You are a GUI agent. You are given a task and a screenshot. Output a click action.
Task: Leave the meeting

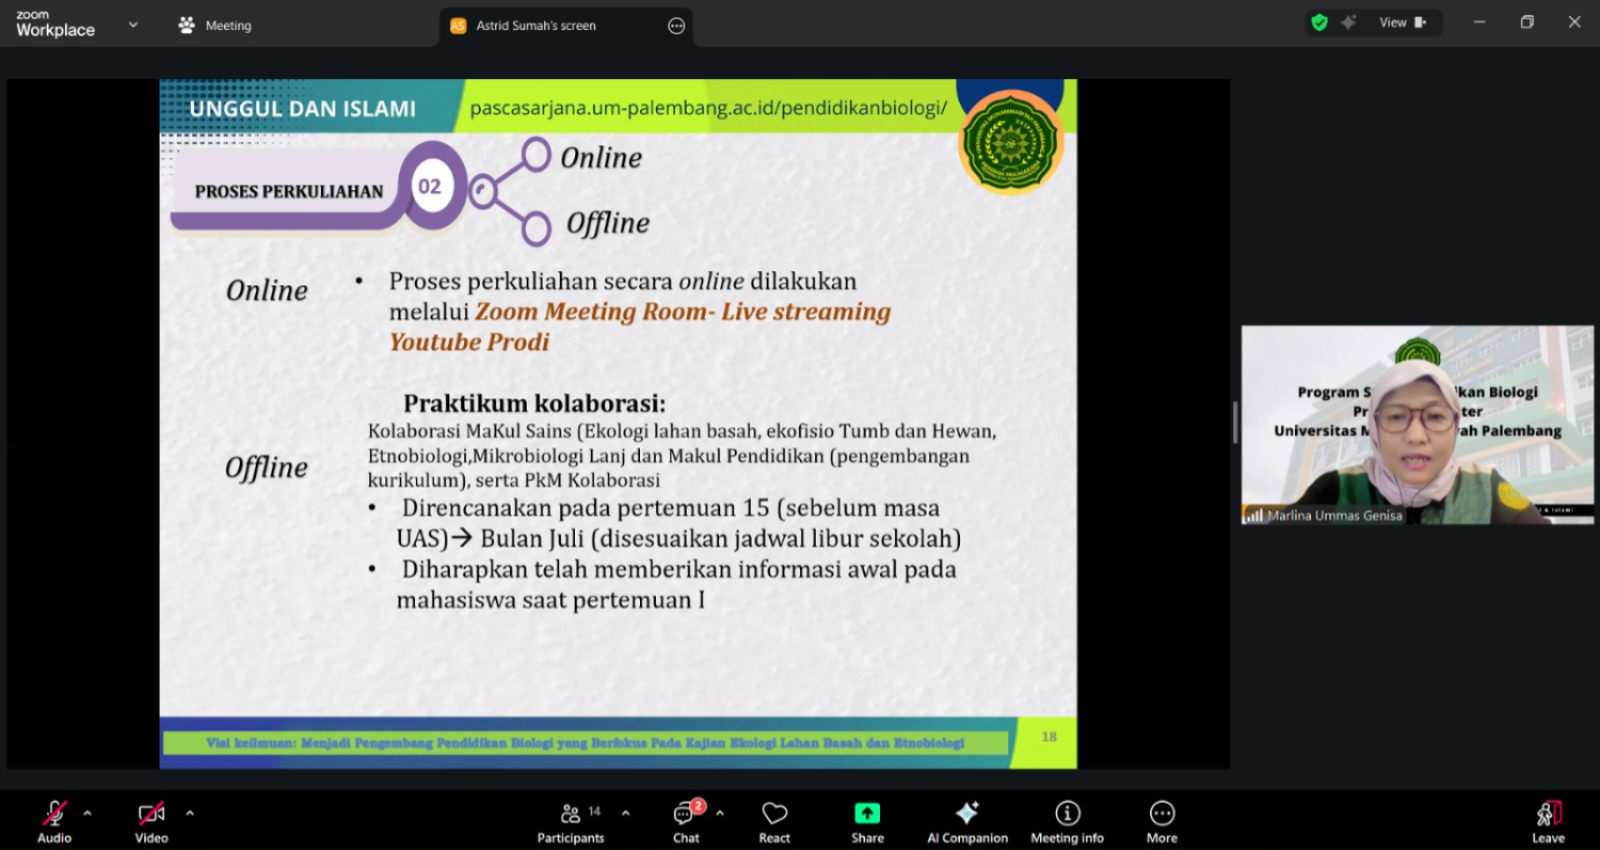[1548, 821]
